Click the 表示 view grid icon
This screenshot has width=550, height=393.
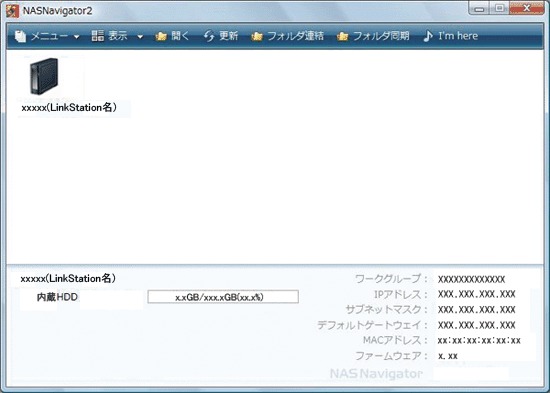98,35
